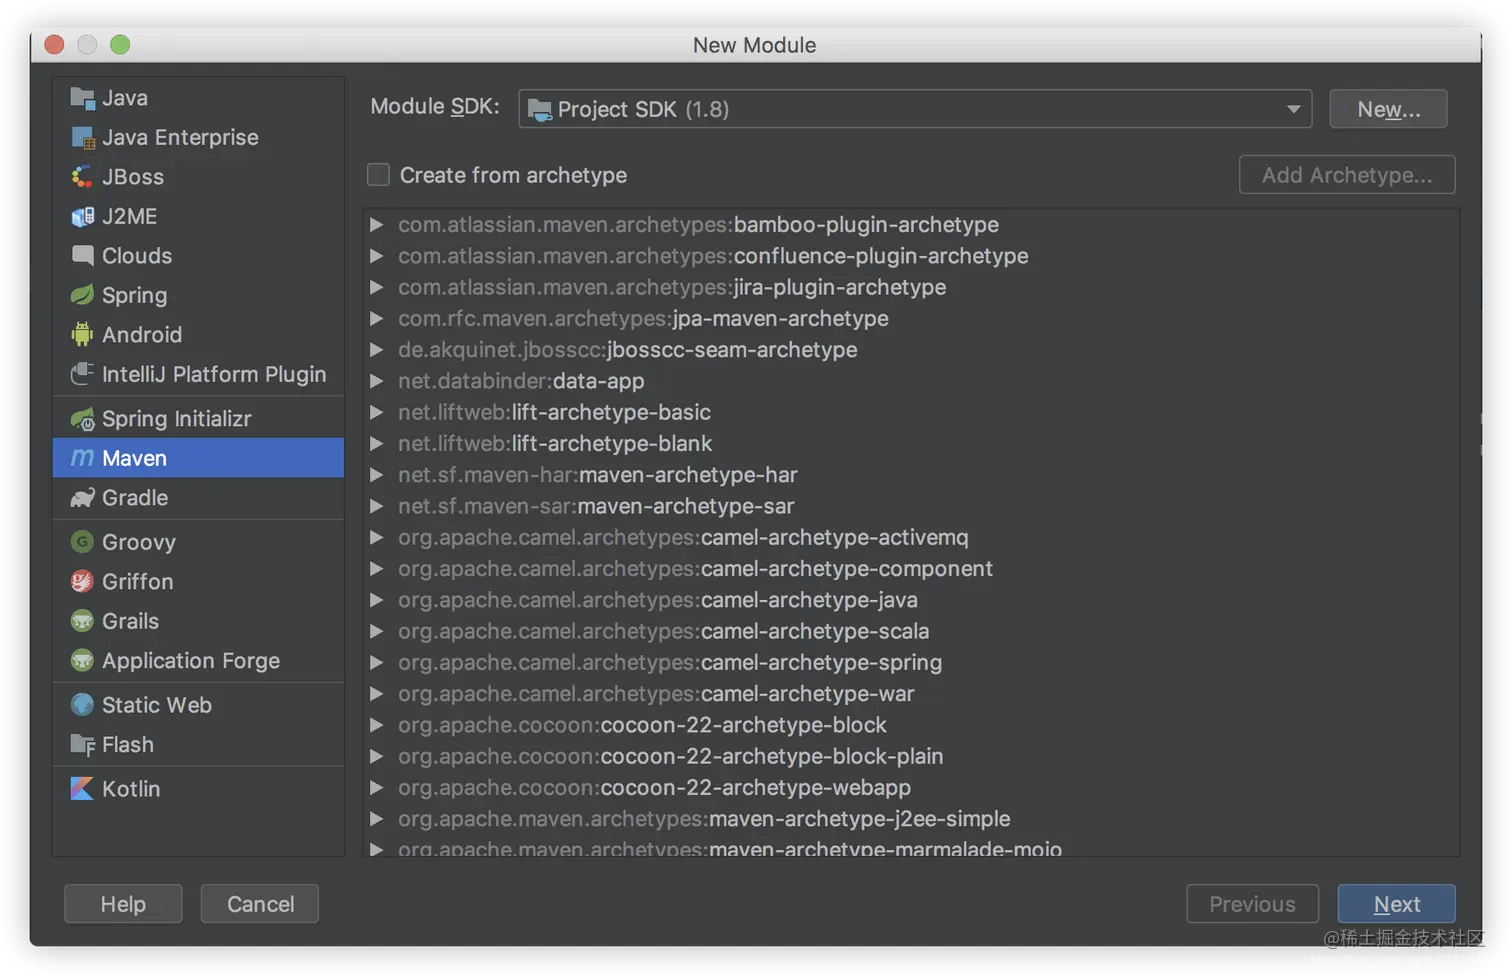The image size is (1512, 976).
Task: Click the red close window button
Action: coord(55,44)
